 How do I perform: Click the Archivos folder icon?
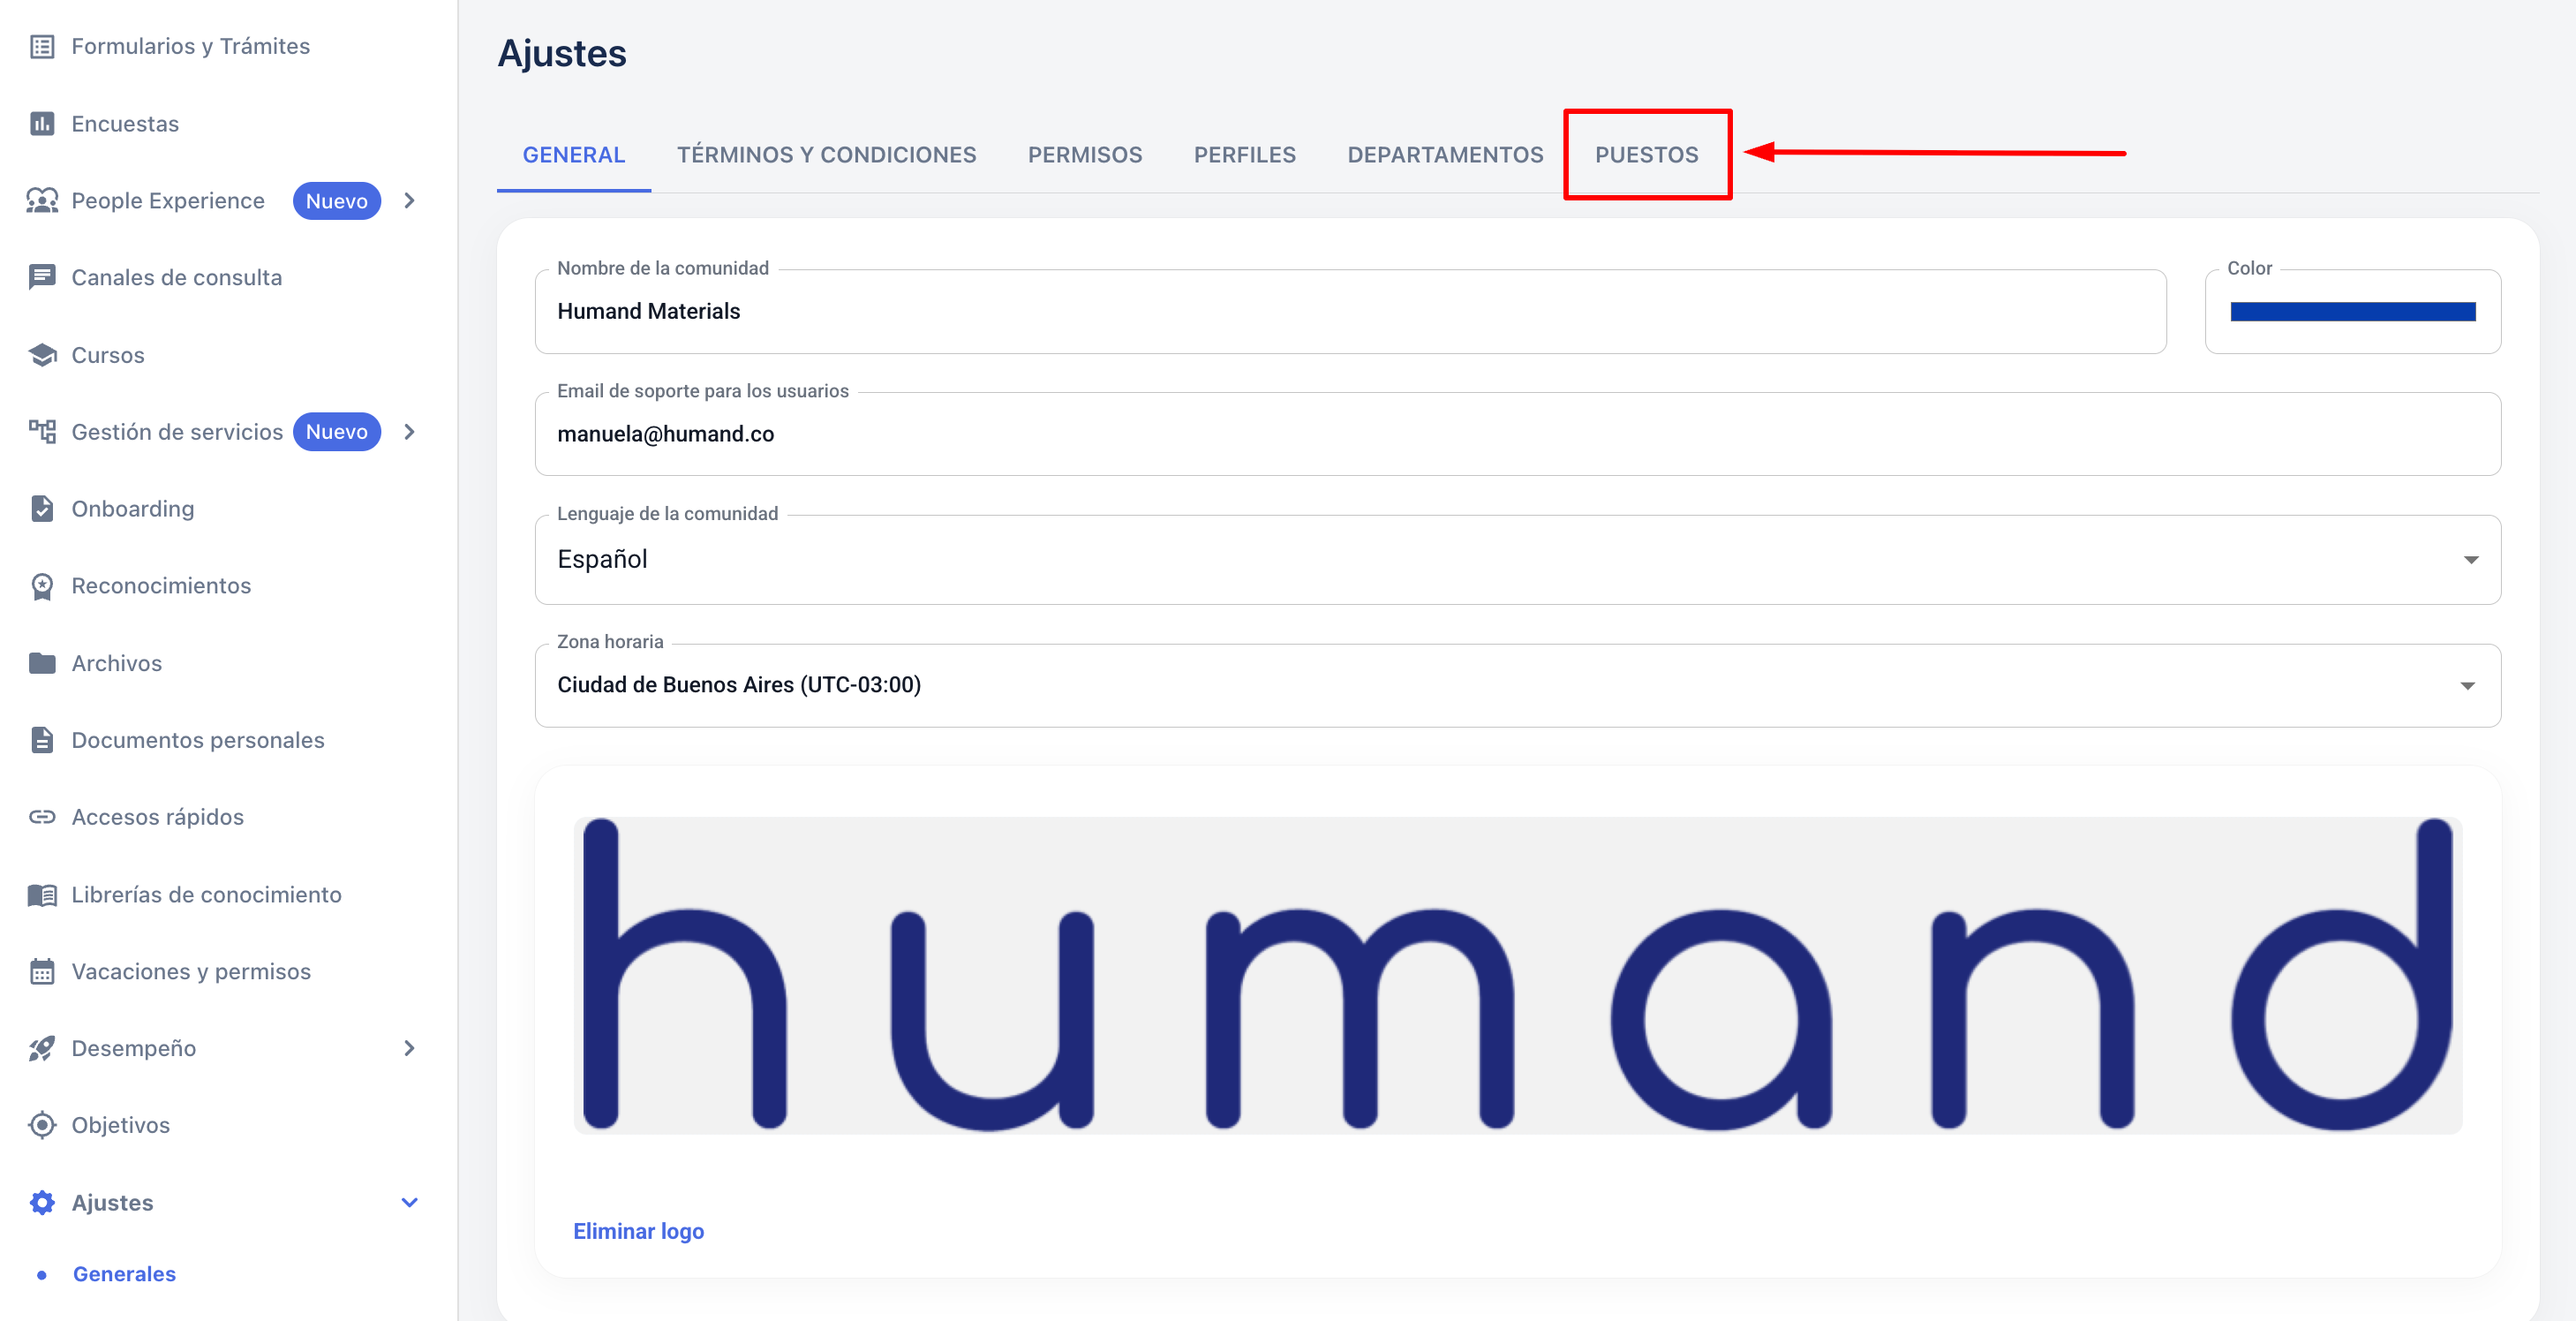coord(42,663)
